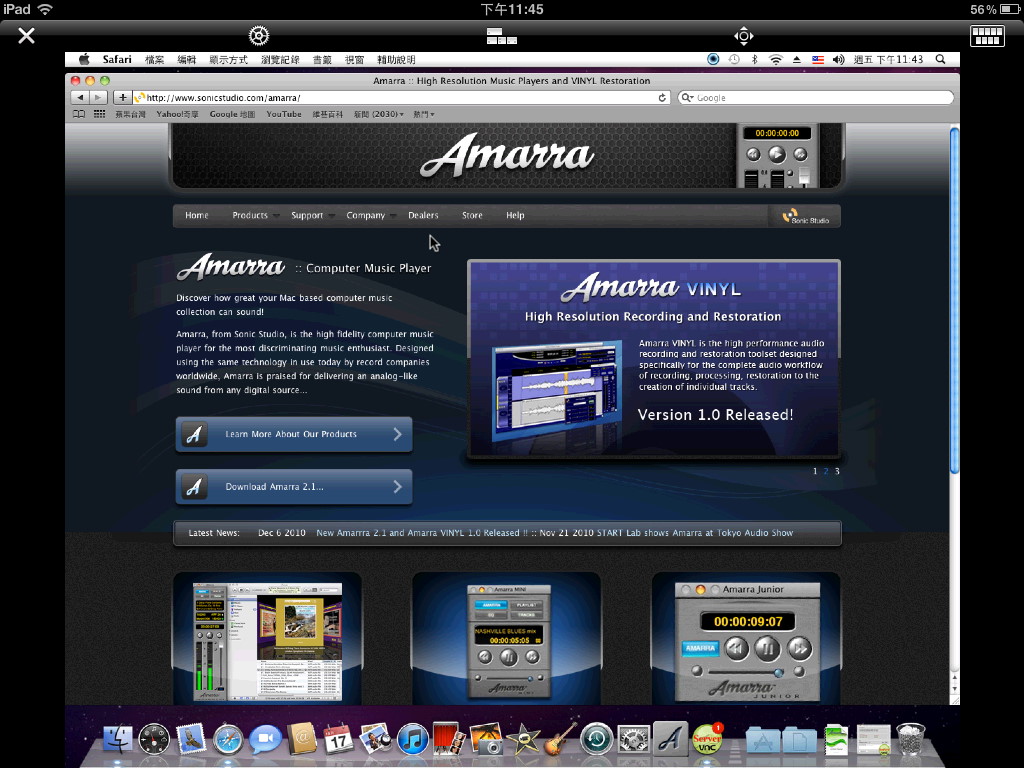The width and height of the screenshot is (1024, 768).
Task: Click the Safari address bar URL field
Action: (x=402, y=98)
